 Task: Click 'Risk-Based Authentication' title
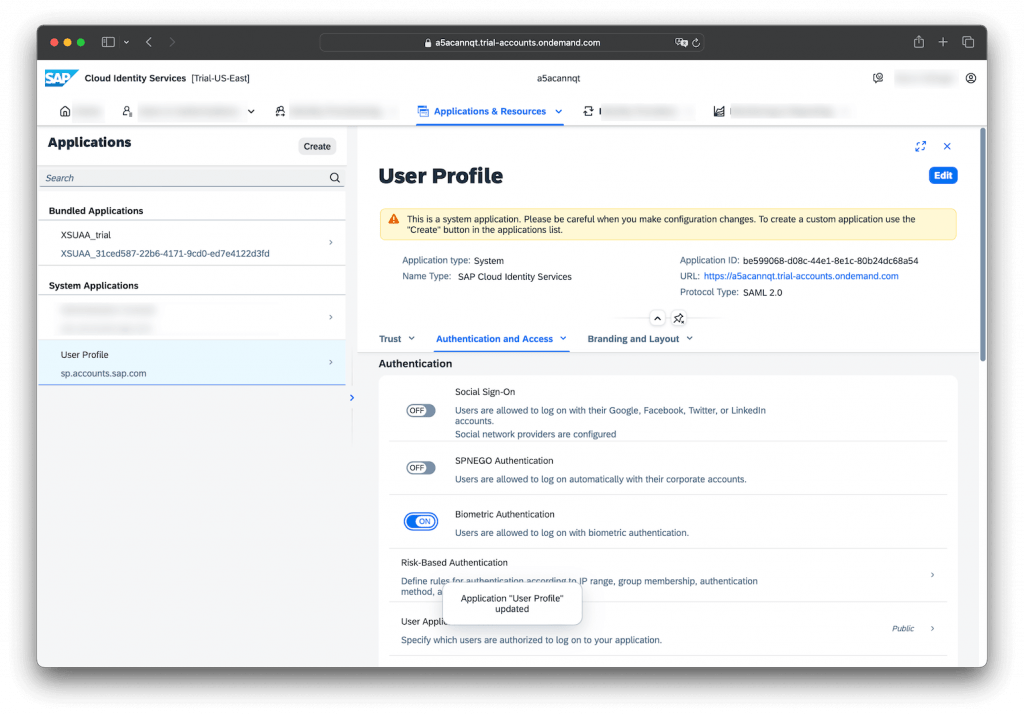click(454, 562)
